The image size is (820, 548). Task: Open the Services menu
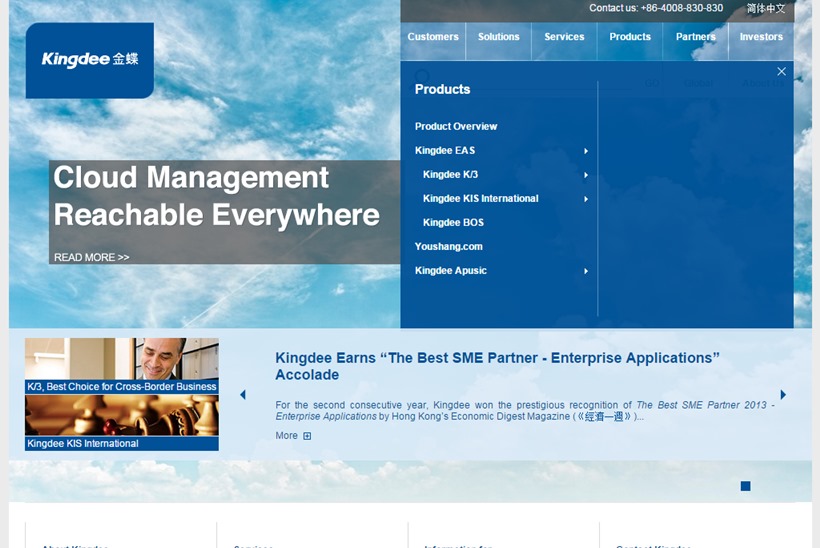(x=564, y=37)
